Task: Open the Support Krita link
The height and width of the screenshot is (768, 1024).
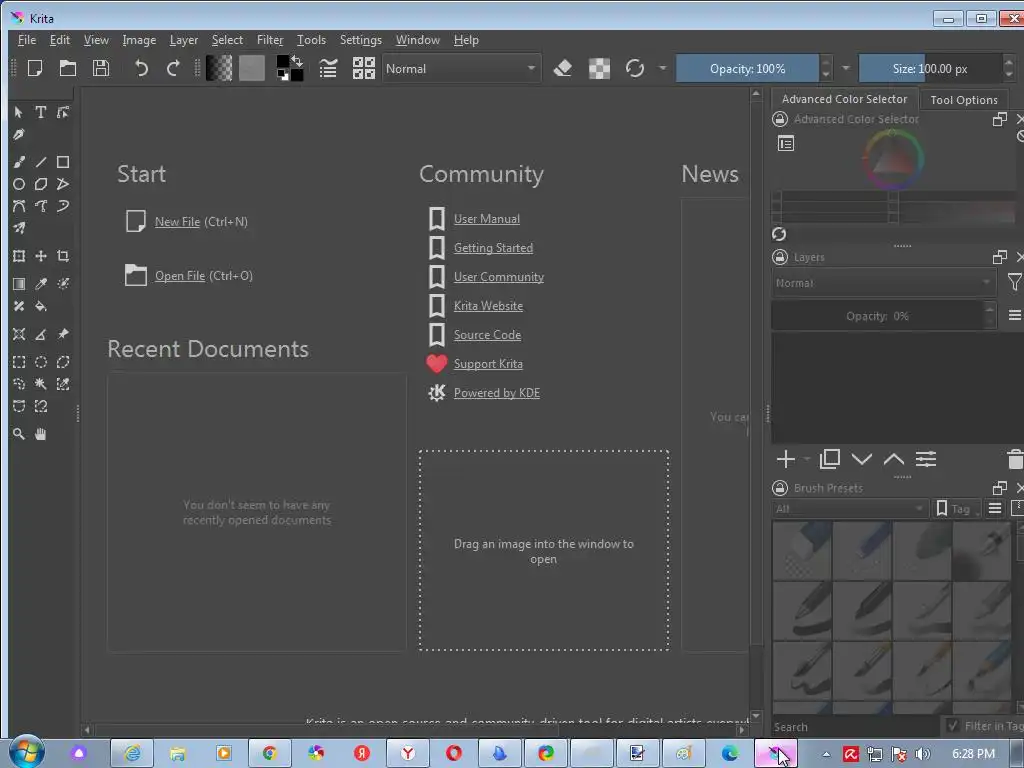Action: 488,364
